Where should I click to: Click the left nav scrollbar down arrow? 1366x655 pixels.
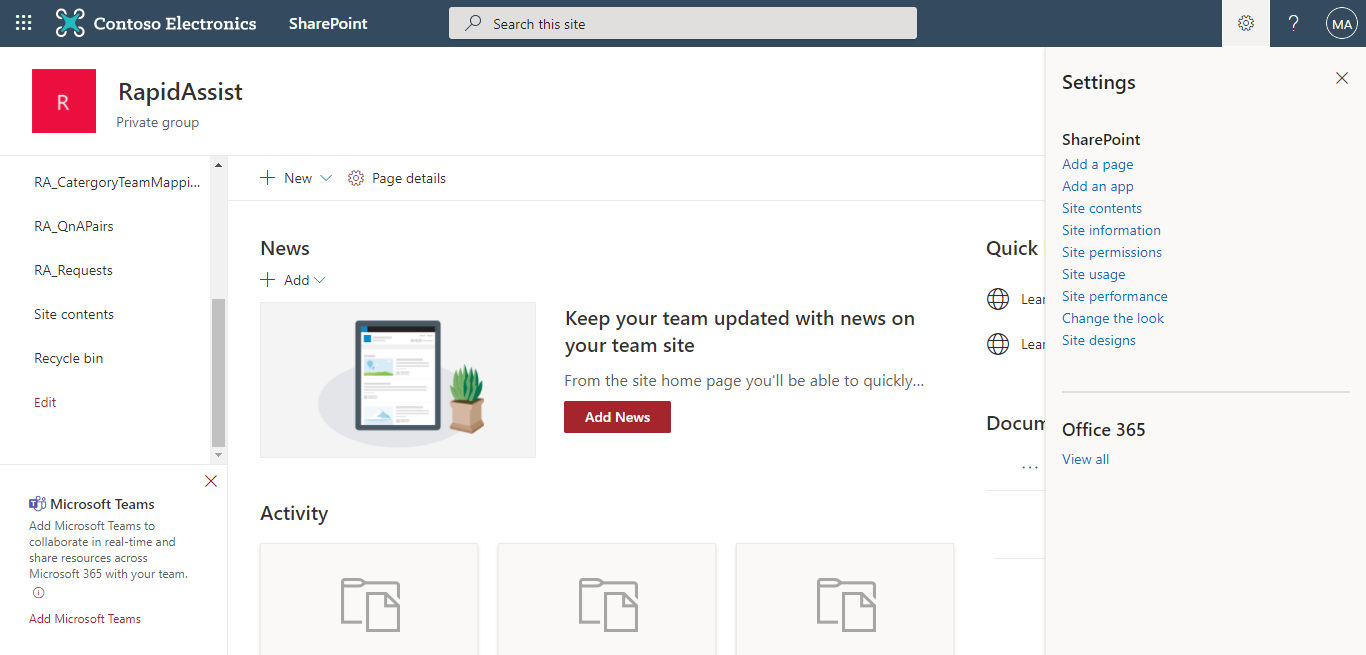(218, 456)
